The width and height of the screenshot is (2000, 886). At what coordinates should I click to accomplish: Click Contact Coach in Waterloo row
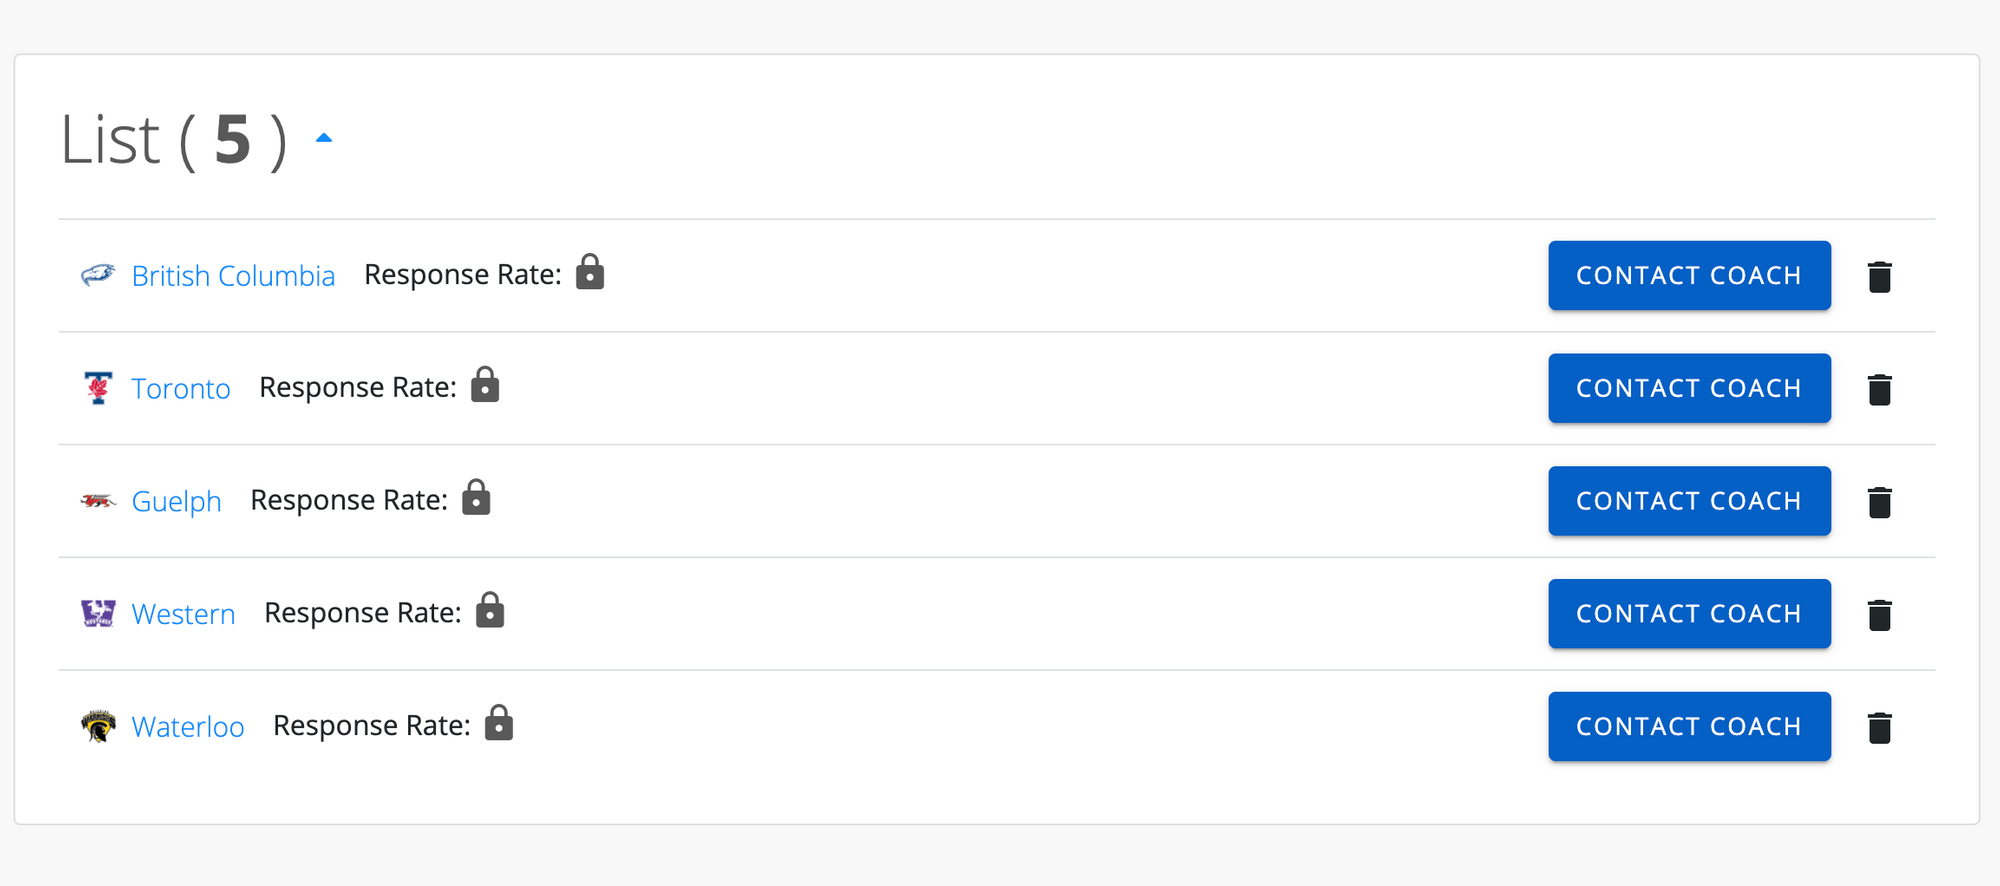tap(1689, 727)
